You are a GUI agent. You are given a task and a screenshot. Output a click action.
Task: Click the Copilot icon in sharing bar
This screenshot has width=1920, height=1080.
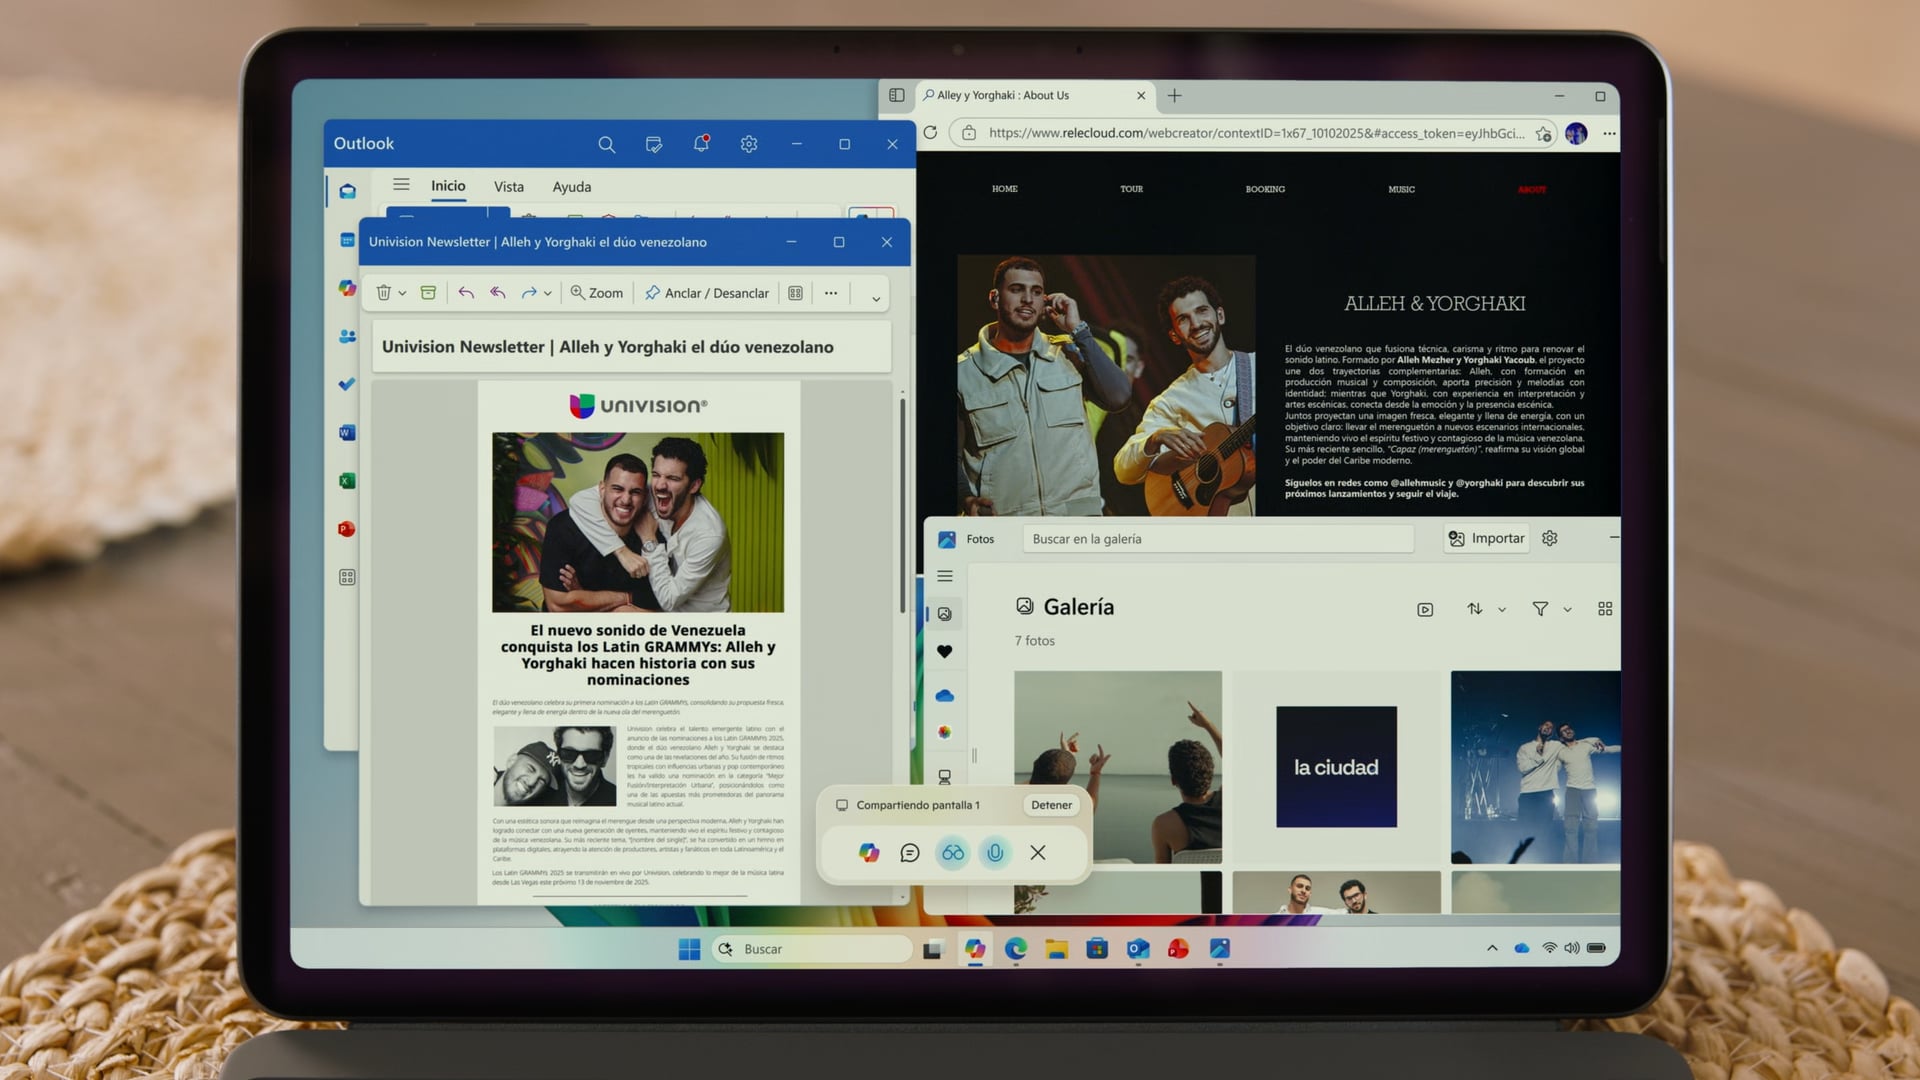(x=869, y=853)
